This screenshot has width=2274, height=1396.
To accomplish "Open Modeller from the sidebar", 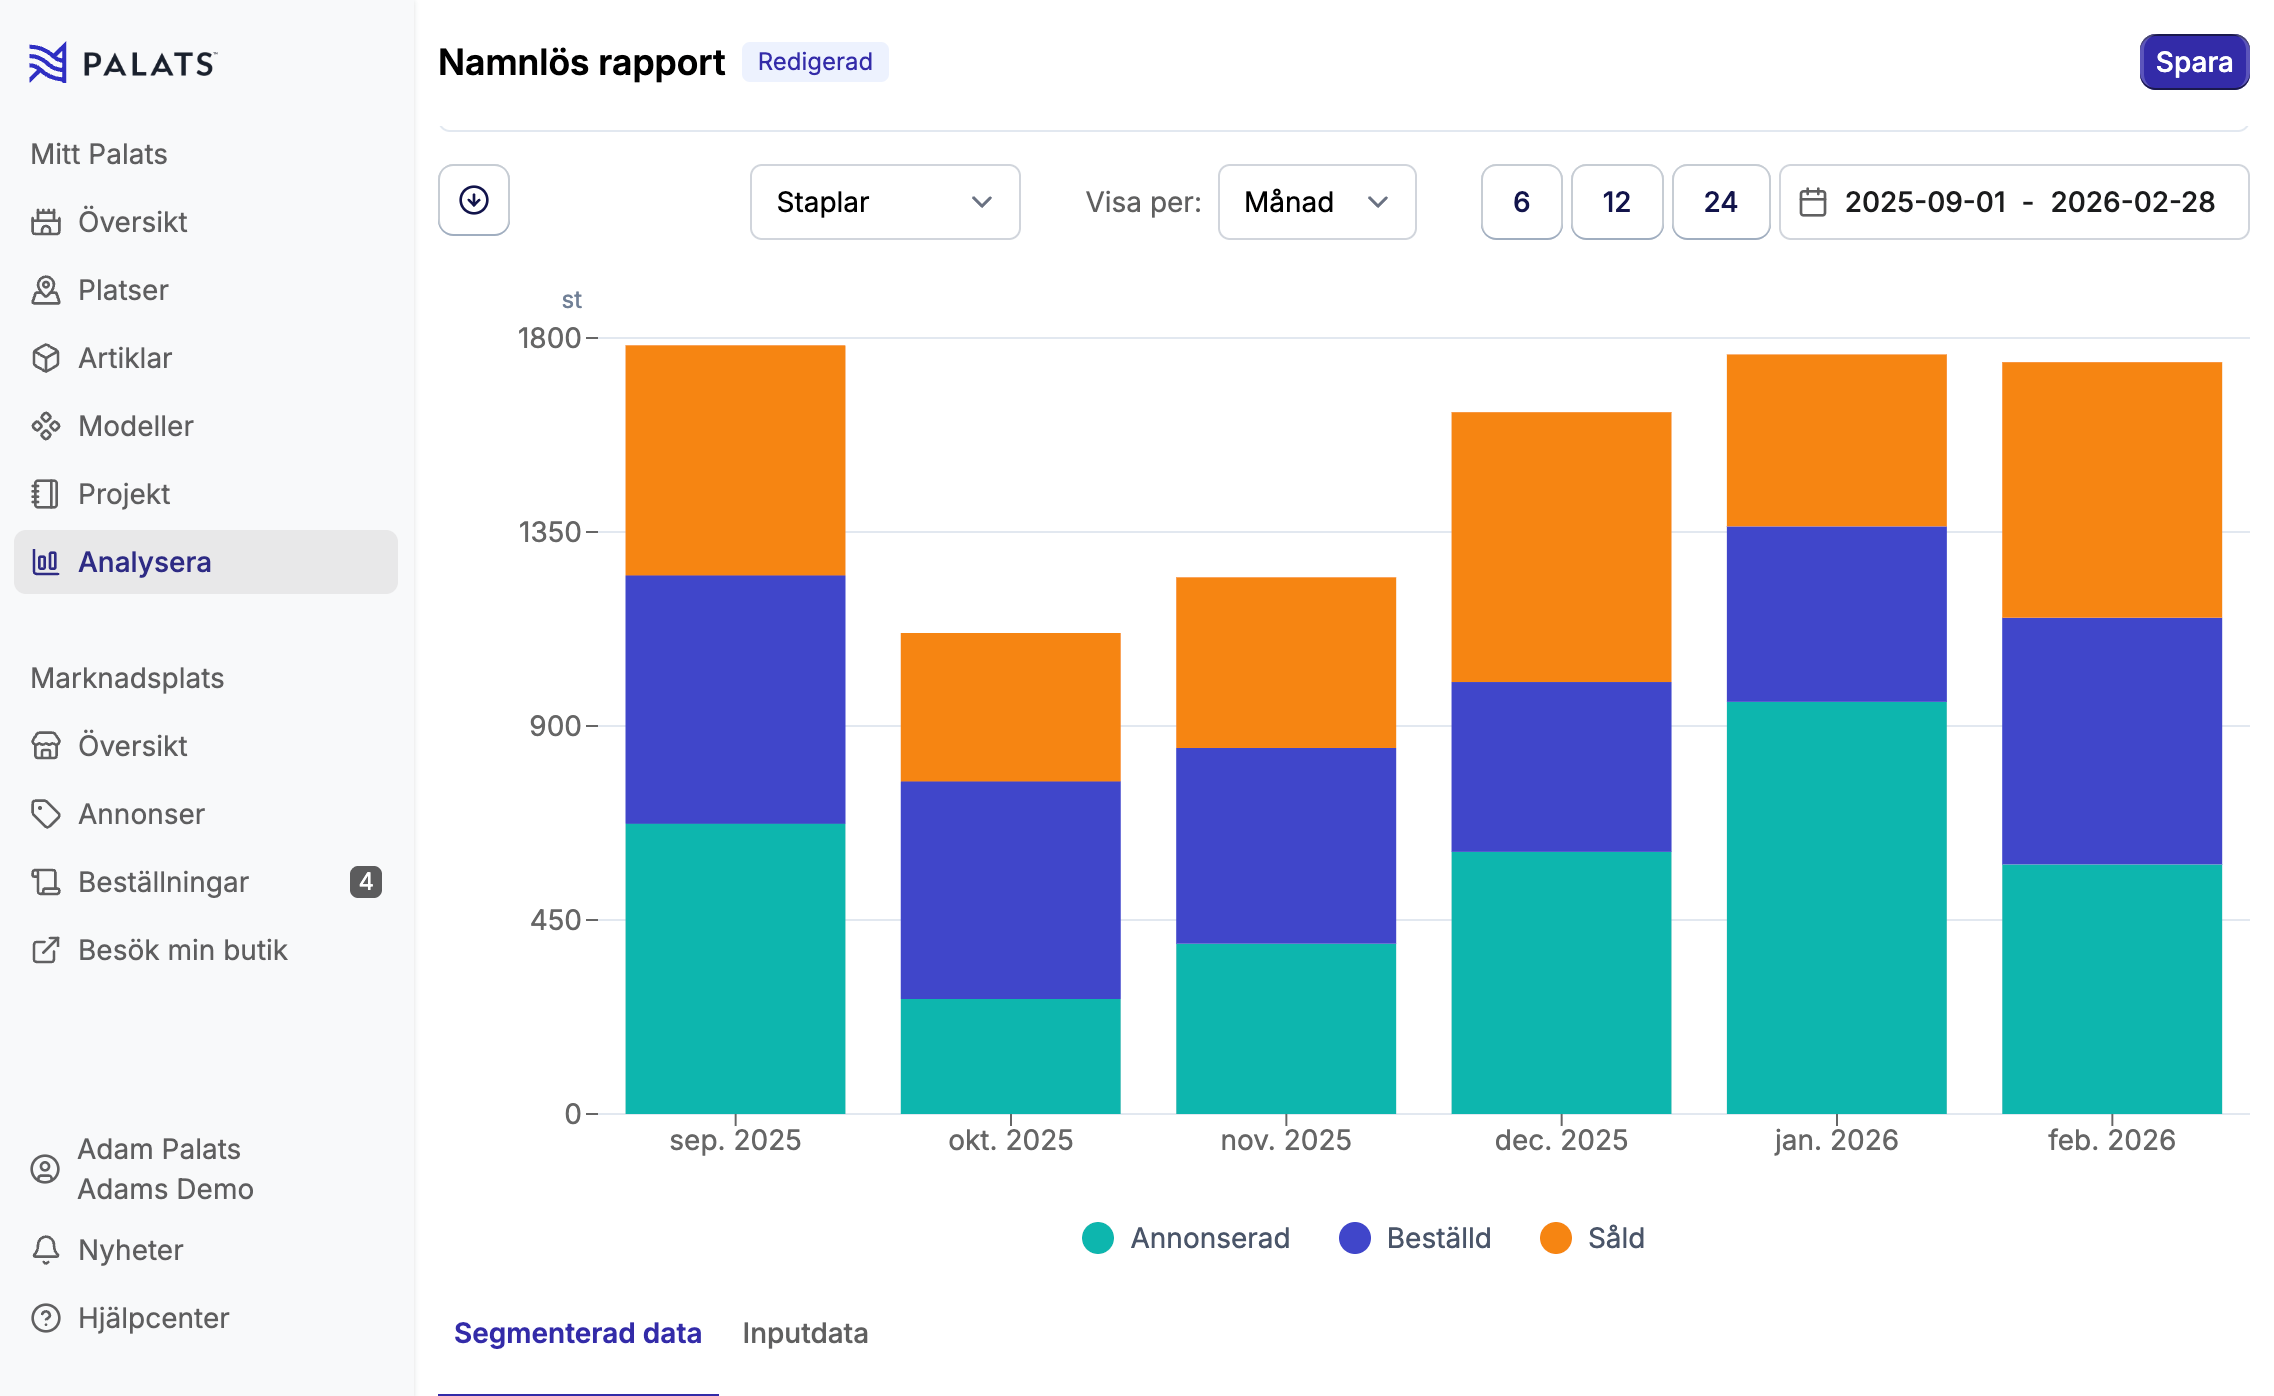I will [135, 426].
